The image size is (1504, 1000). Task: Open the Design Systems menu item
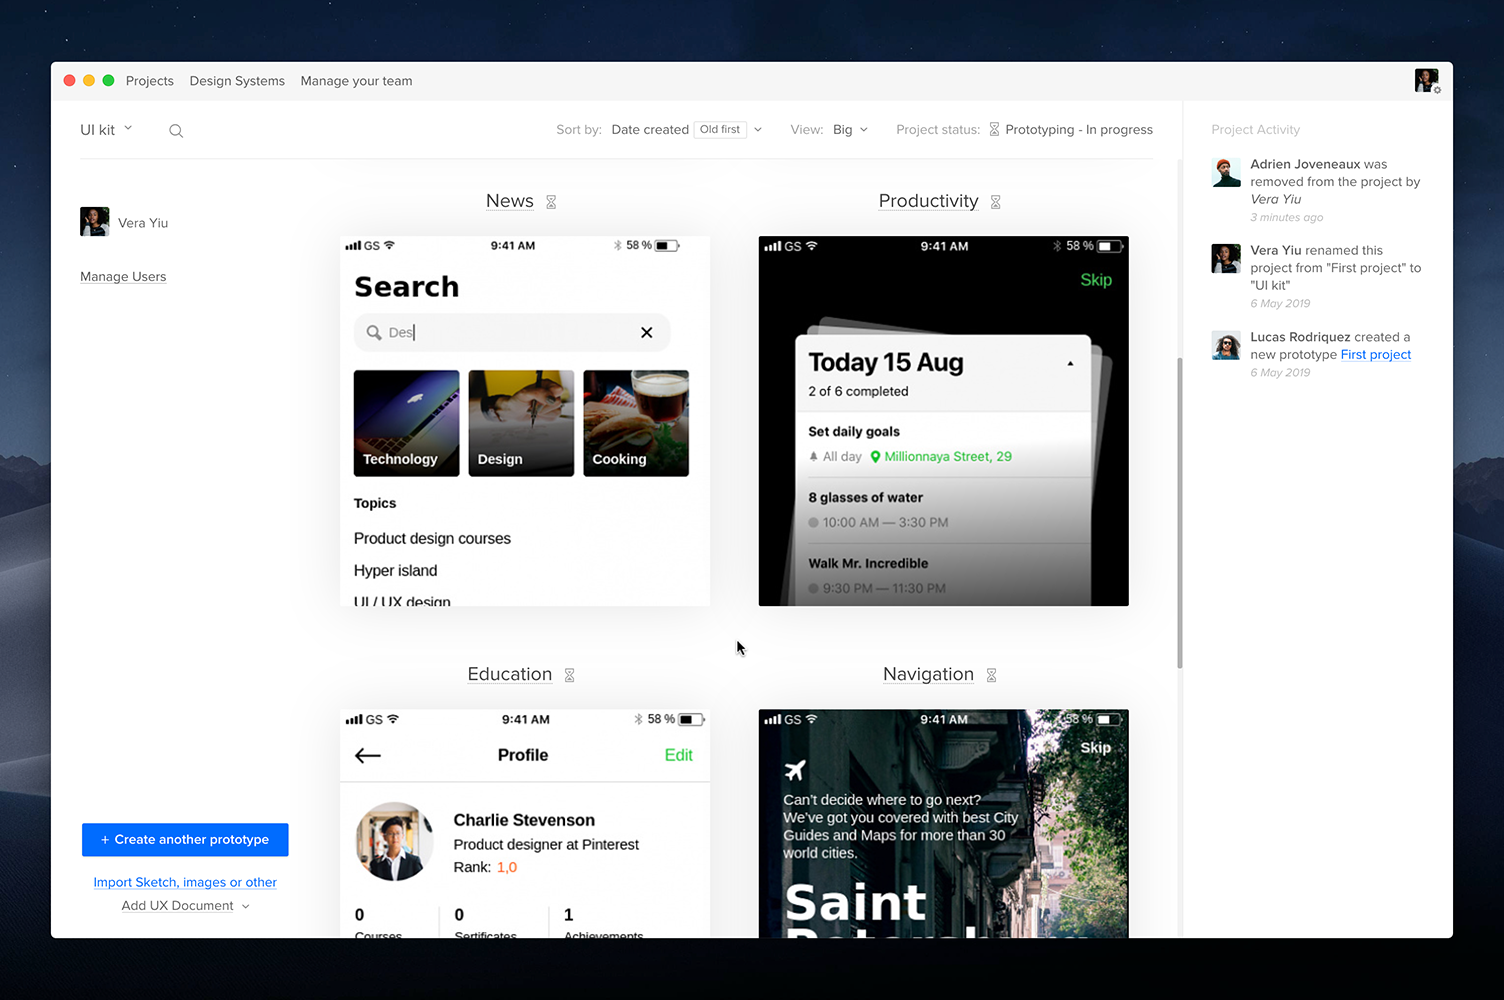point(237,81)
